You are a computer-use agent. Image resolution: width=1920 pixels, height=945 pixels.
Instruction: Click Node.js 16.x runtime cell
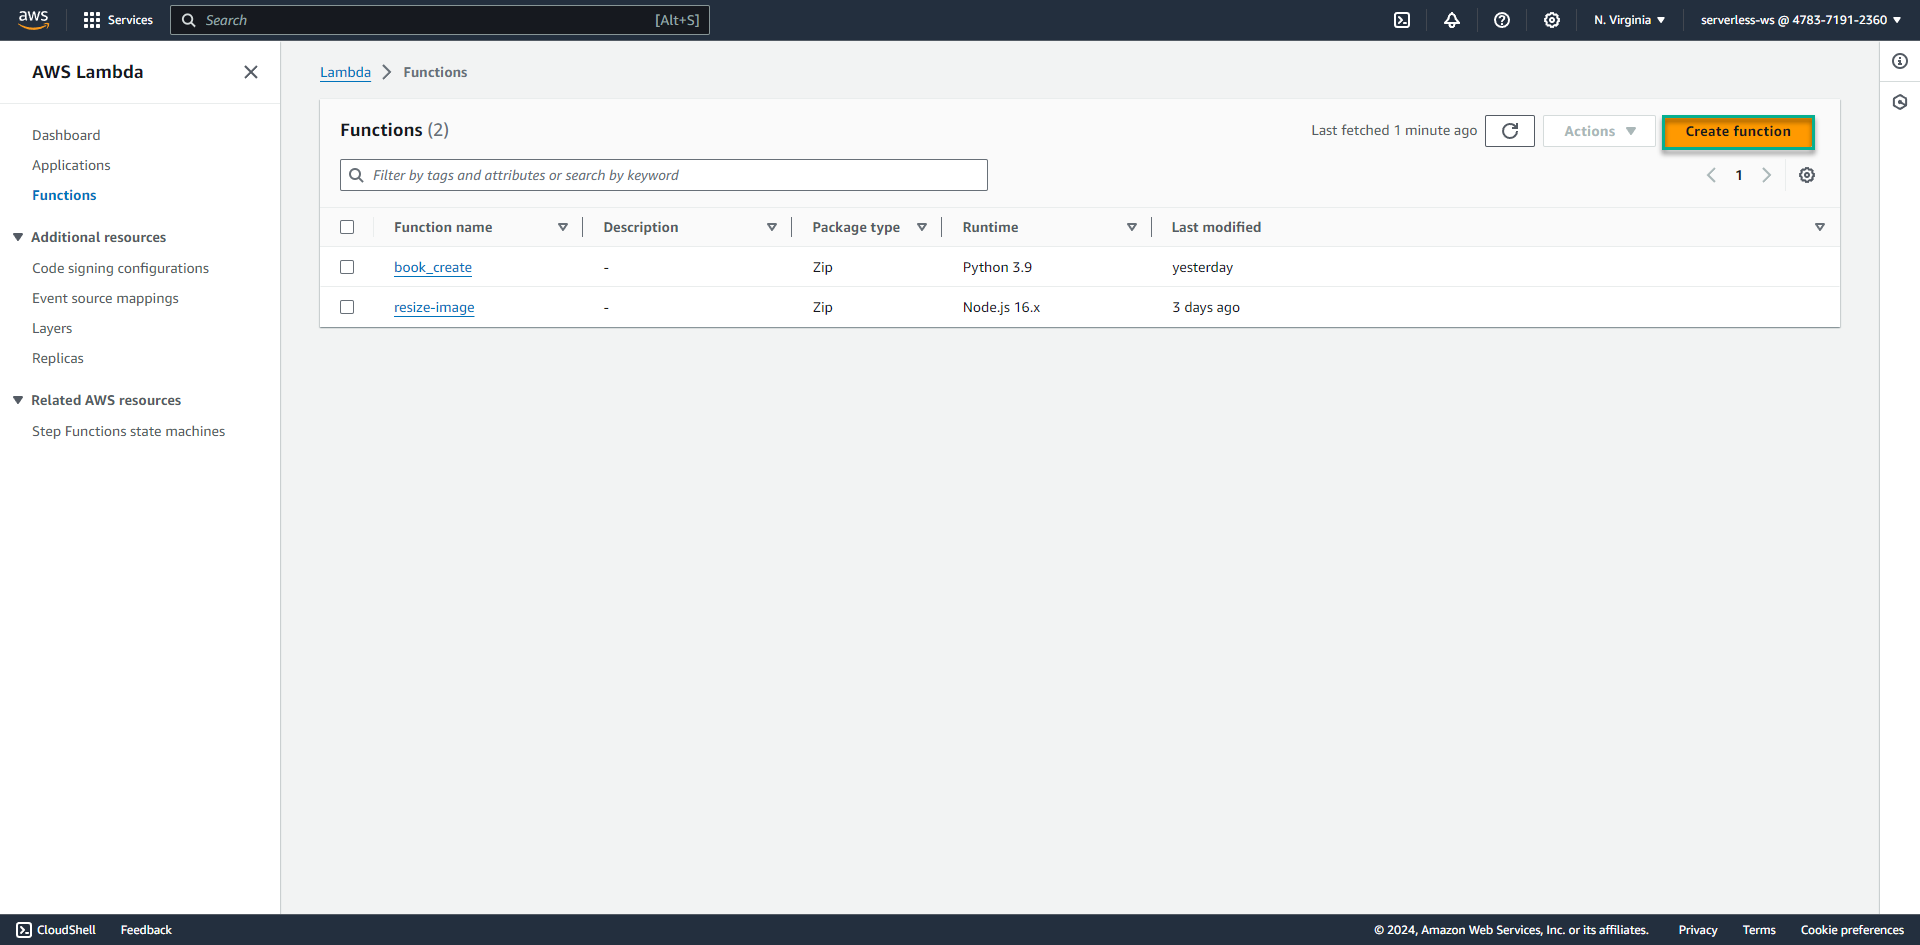tap(1001, 307)
